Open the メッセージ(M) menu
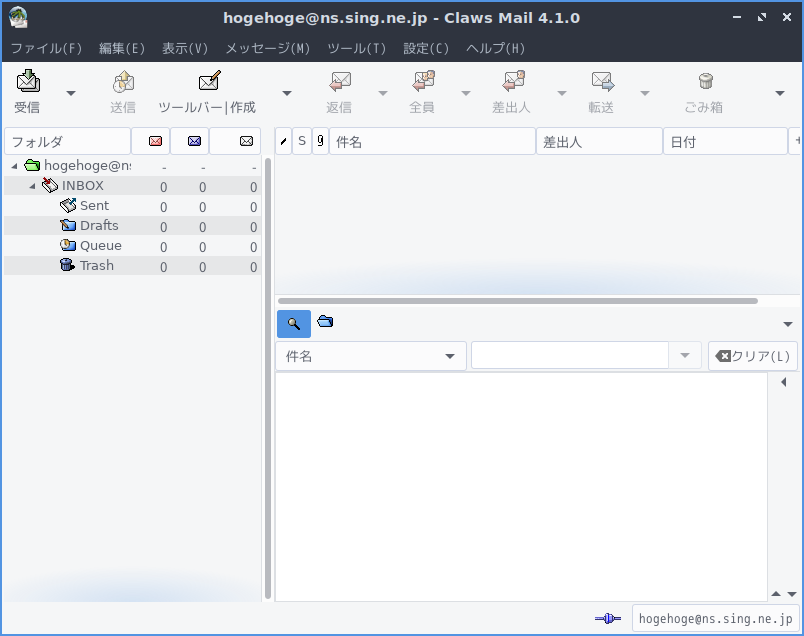Viewport: 804px width, 636px height. [x=268, y=48]
